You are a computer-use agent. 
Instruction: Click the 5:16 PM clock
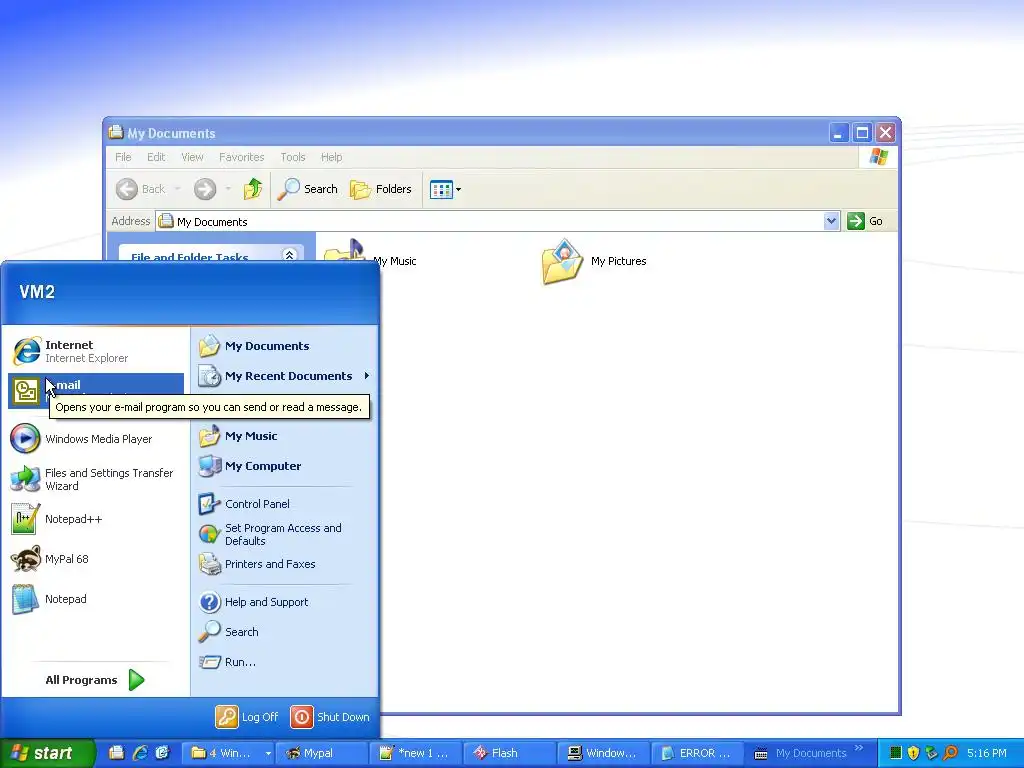[987, 753]
